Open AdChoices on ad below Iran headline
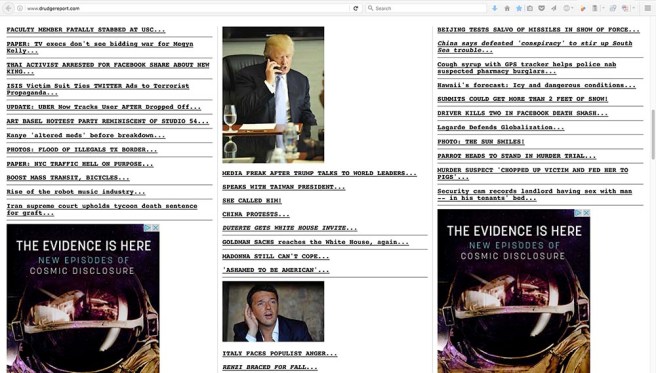Screen dimensions: 656x373 tap(148, 227)
